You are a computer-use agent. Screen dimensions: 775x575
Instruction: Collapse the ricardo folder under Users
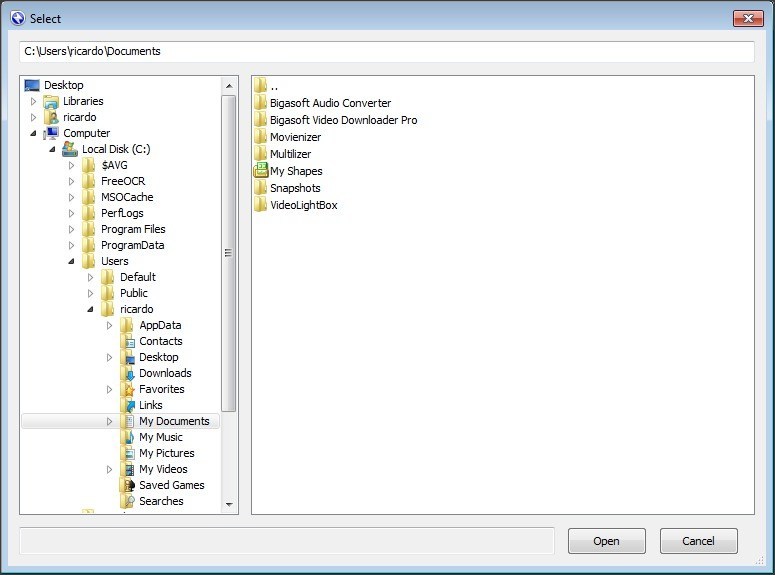click(x=90, y=310)
